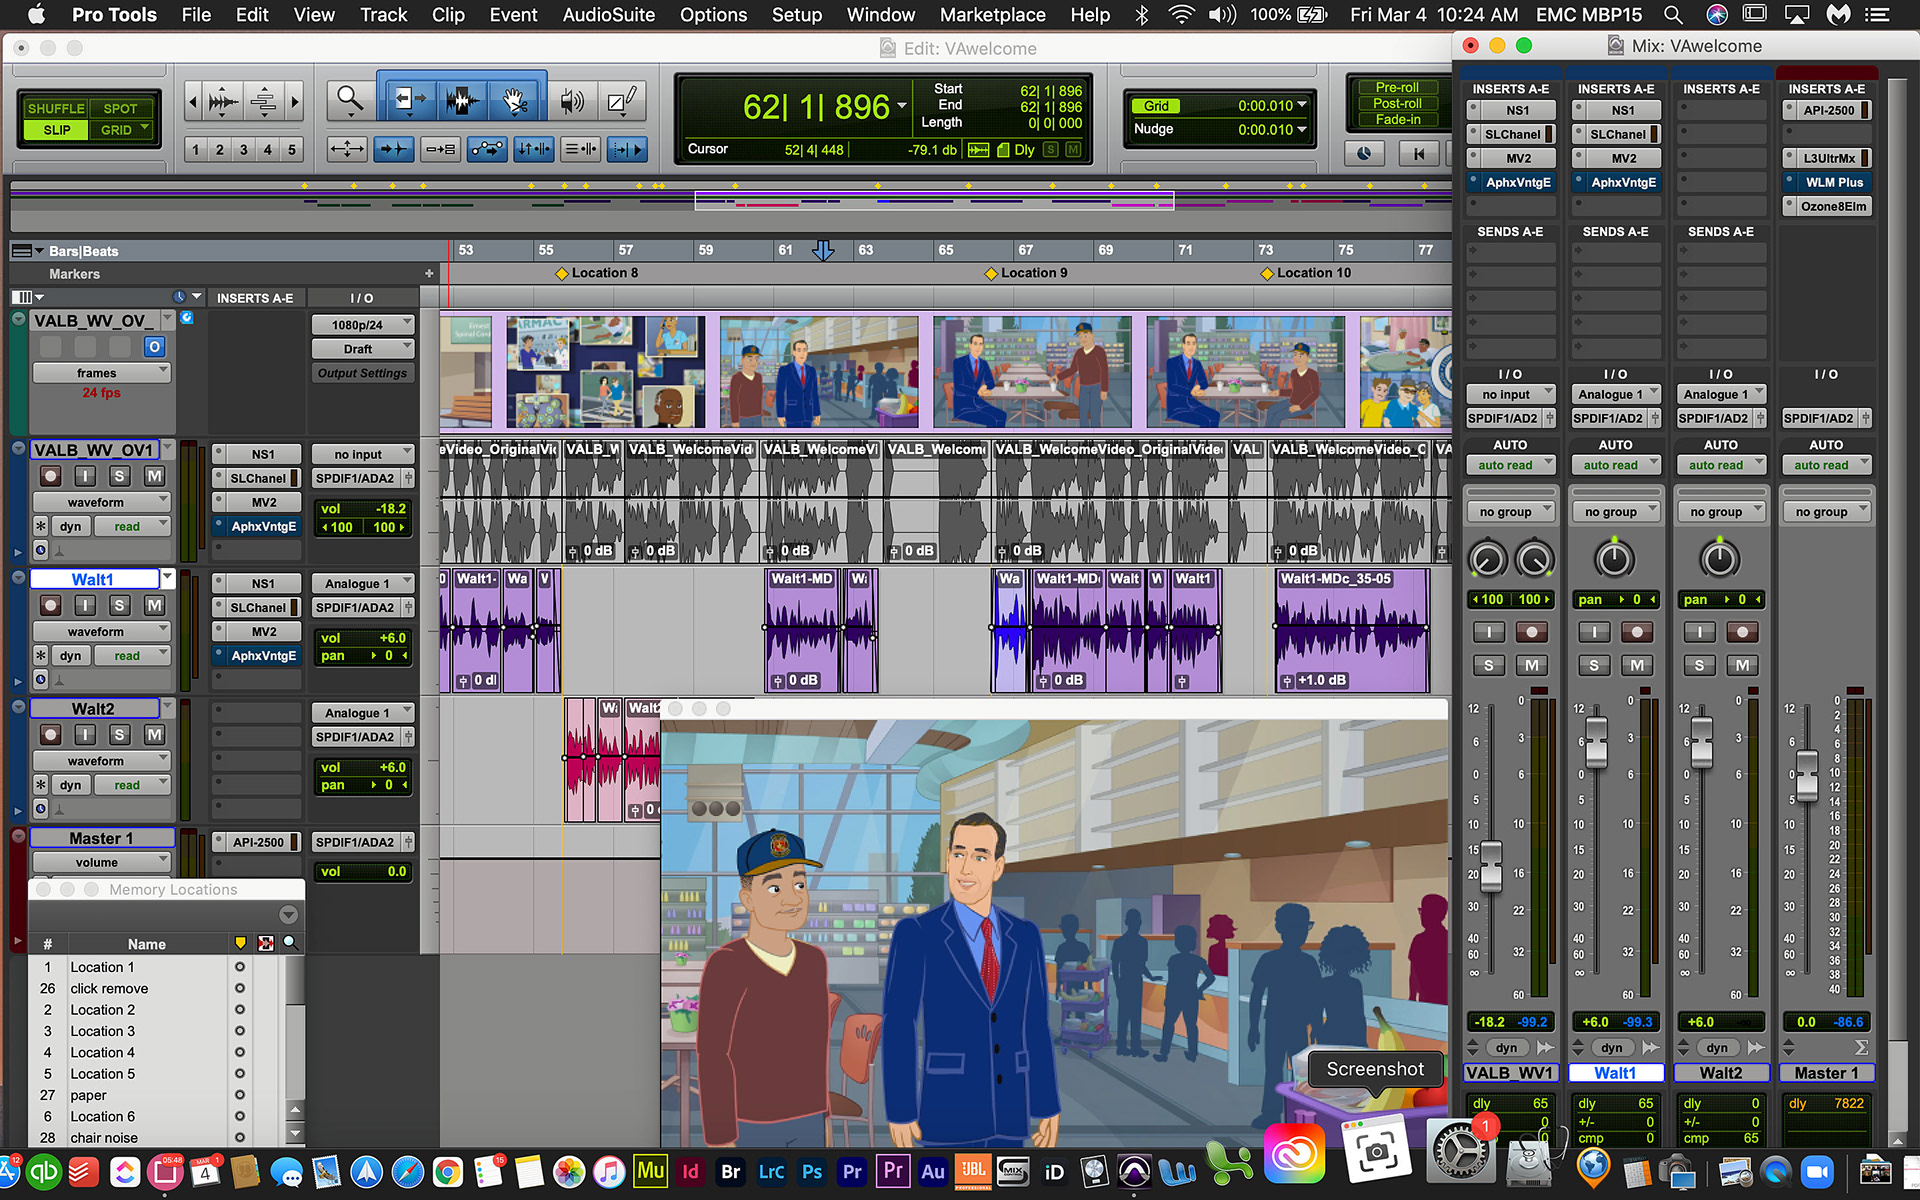Toggle video online button on VALB_WV_OV track
This screenshot has height=1200, width=1920.
coord(154,347)
